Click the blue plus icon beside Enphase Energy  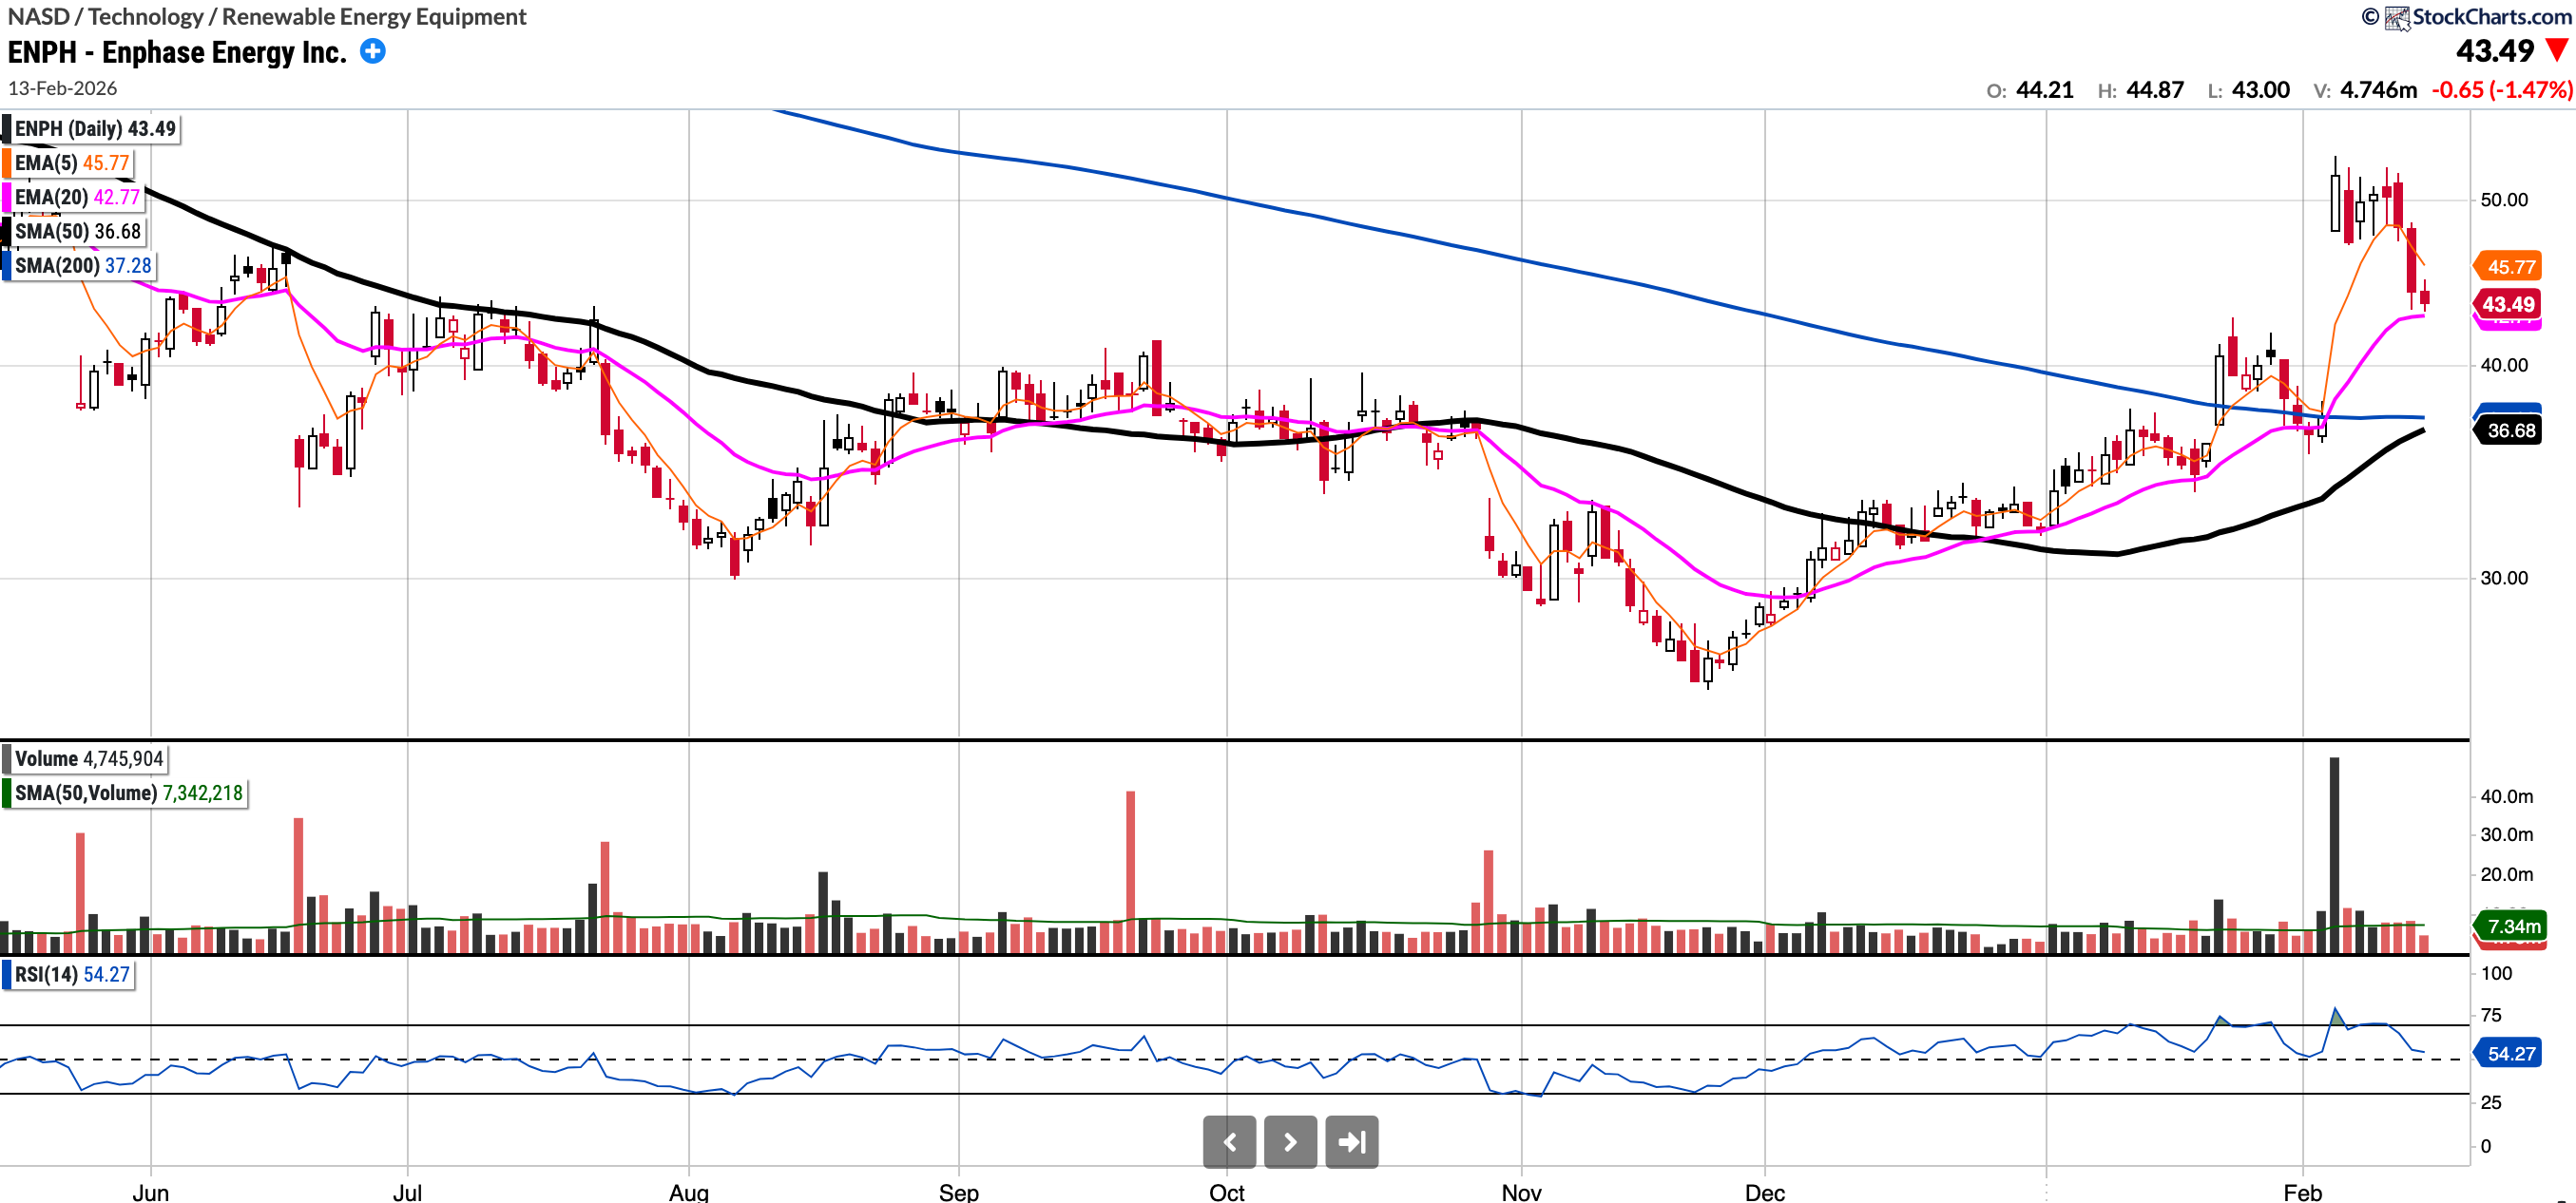tap(372, 51)
